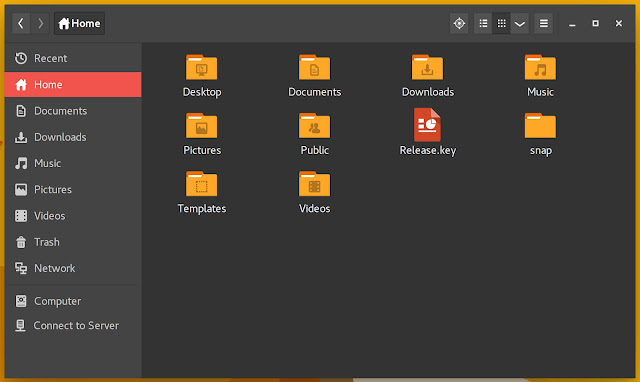Select the Music folder icon in grid
Screen dimensions: 640x382
pos(540,67)
